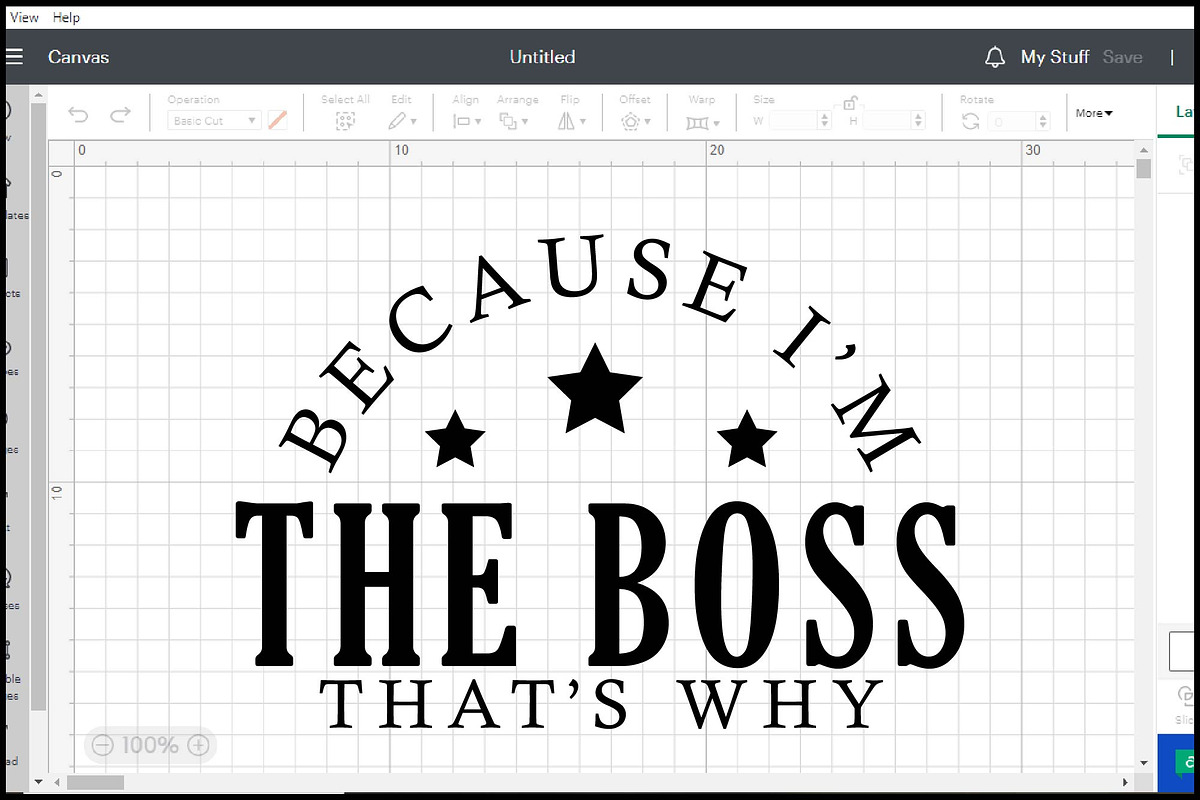Click the canvas vertical scrollbar thumb

[1144, 168]
